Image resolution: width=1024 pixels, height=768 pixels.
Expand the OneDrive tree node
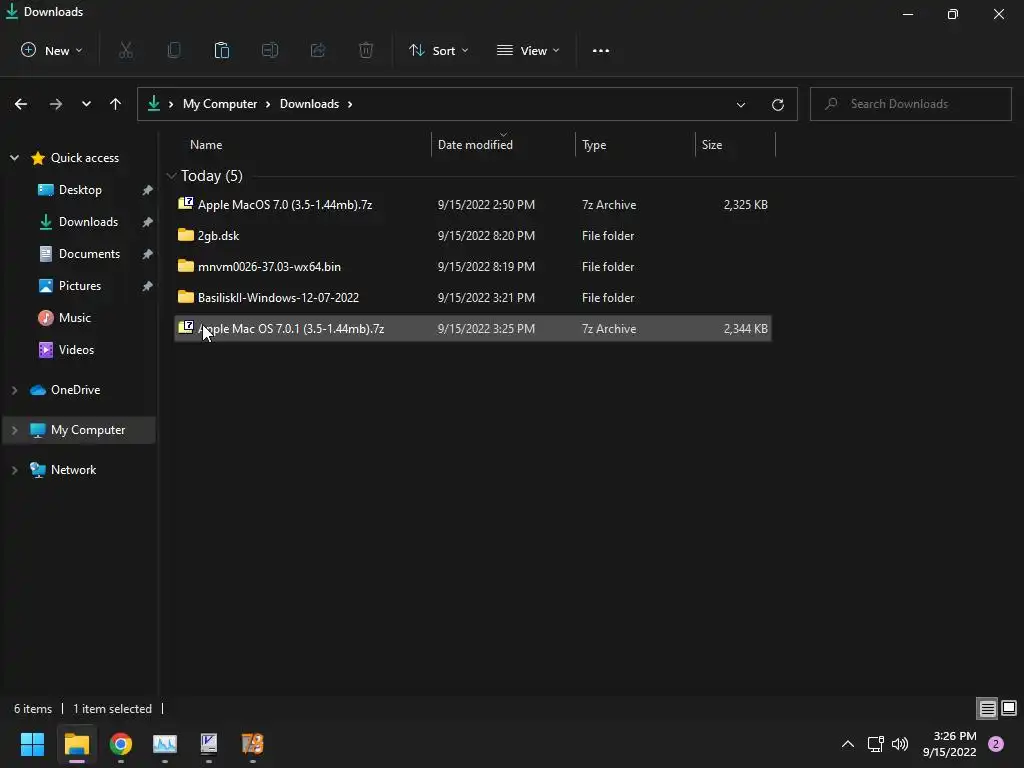(14, 390)
